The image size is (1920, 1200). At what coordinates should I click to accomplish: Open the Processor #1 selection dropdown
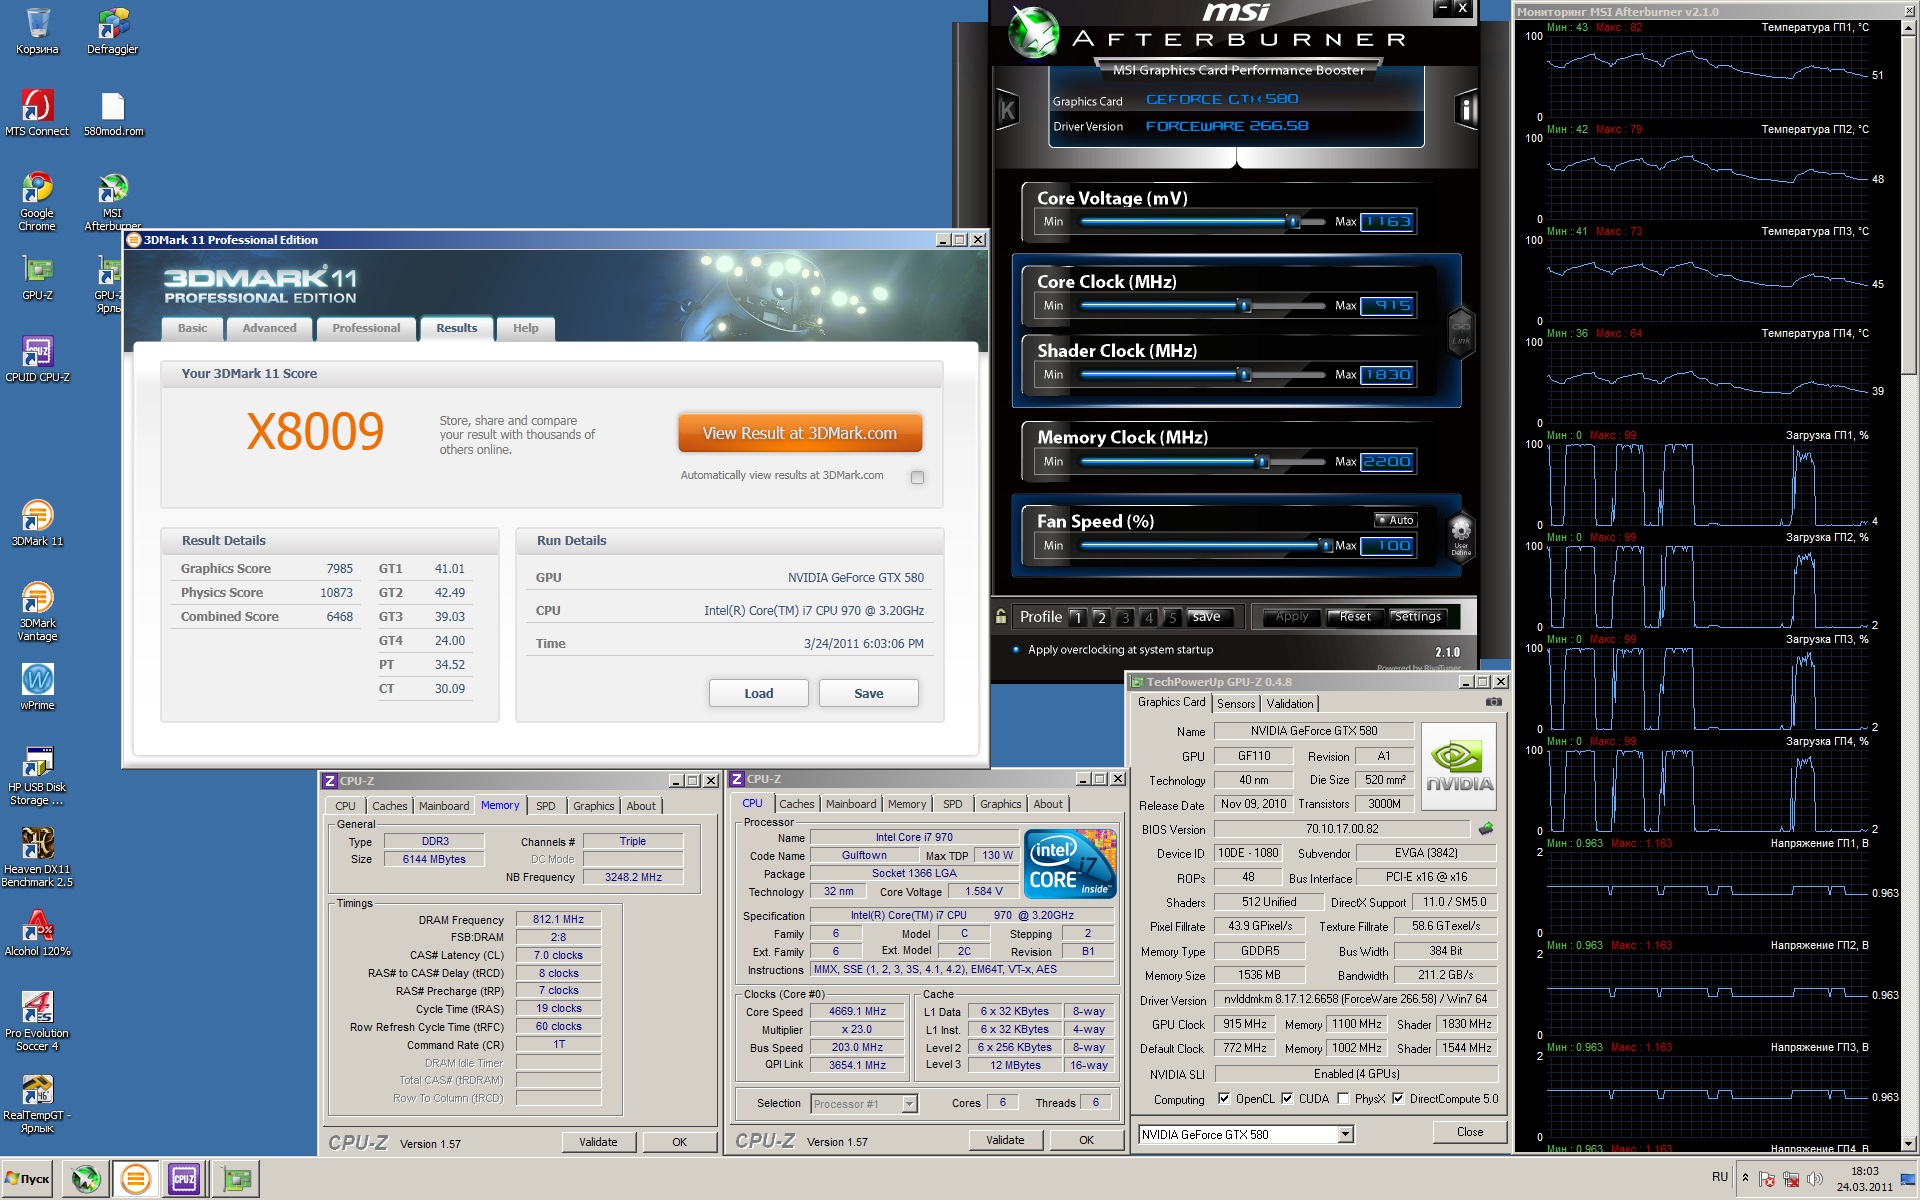(x=909, y=1104)
